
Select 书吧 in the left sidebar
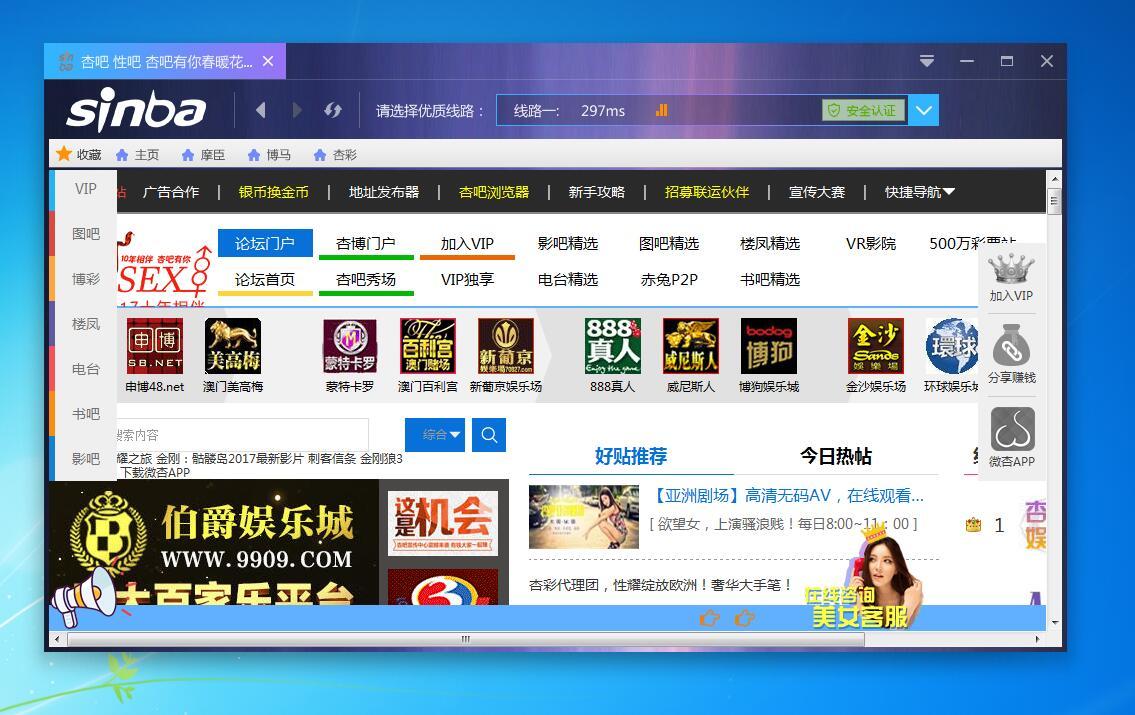click(x=85, y=413)
